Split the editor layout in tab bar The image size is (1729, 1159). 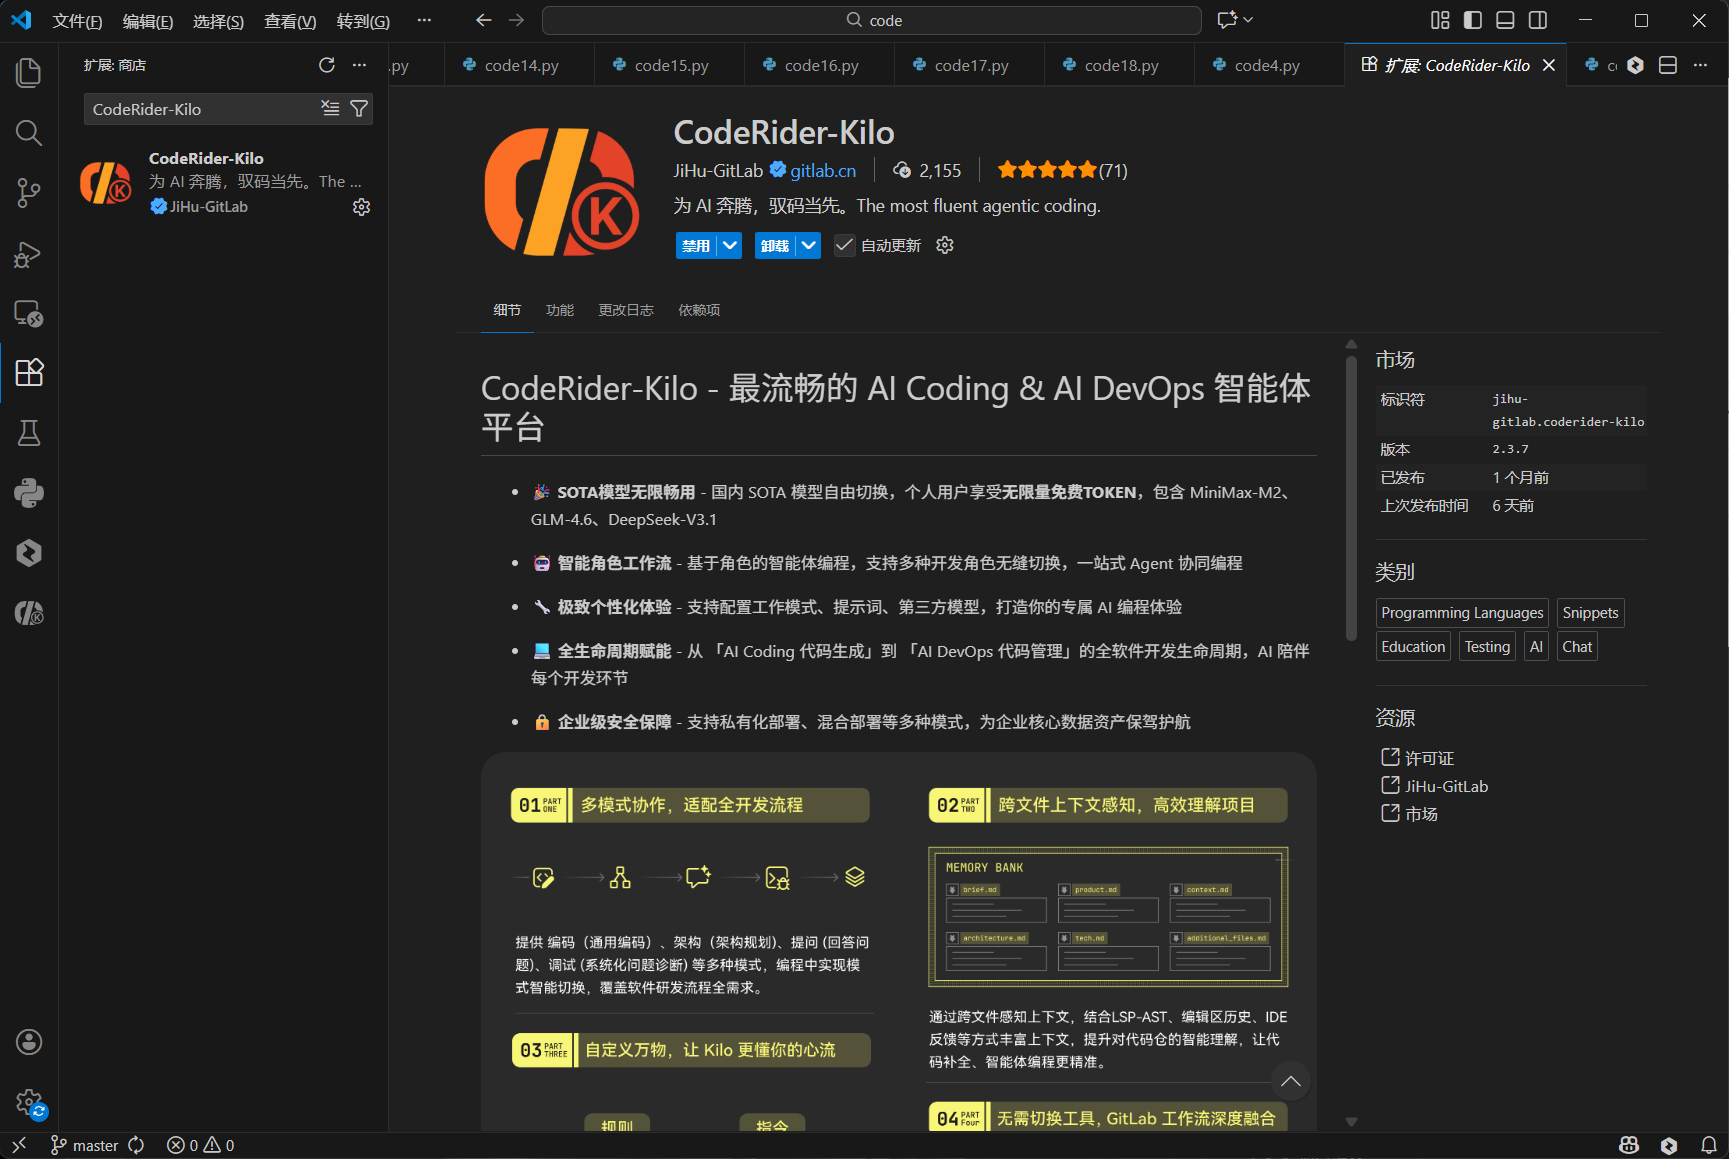click(1668, 65)
